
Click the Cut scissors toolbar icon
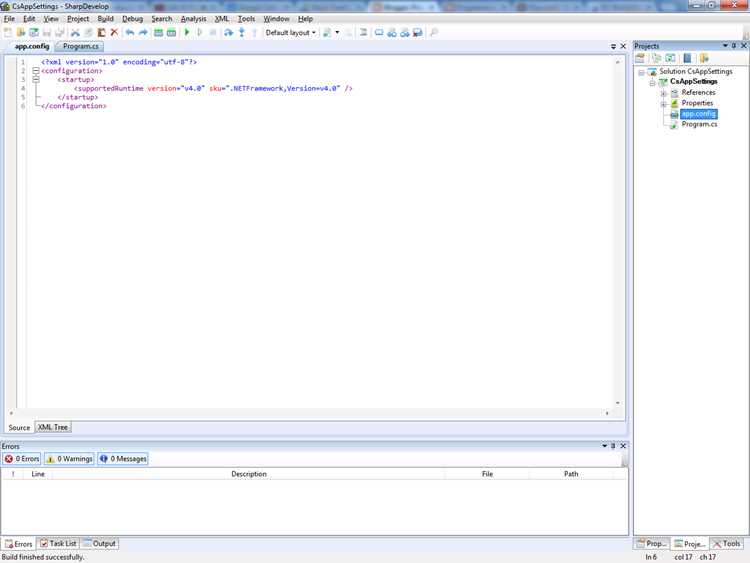pyautogui.click(x=75, y=33)
